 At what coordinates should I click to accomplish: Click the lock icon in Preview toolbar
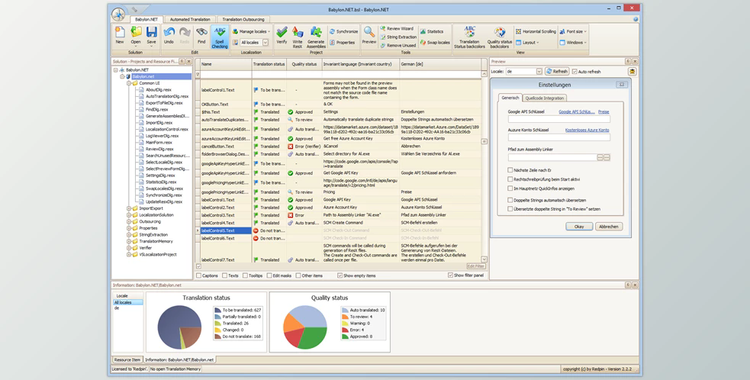(632, 71)
